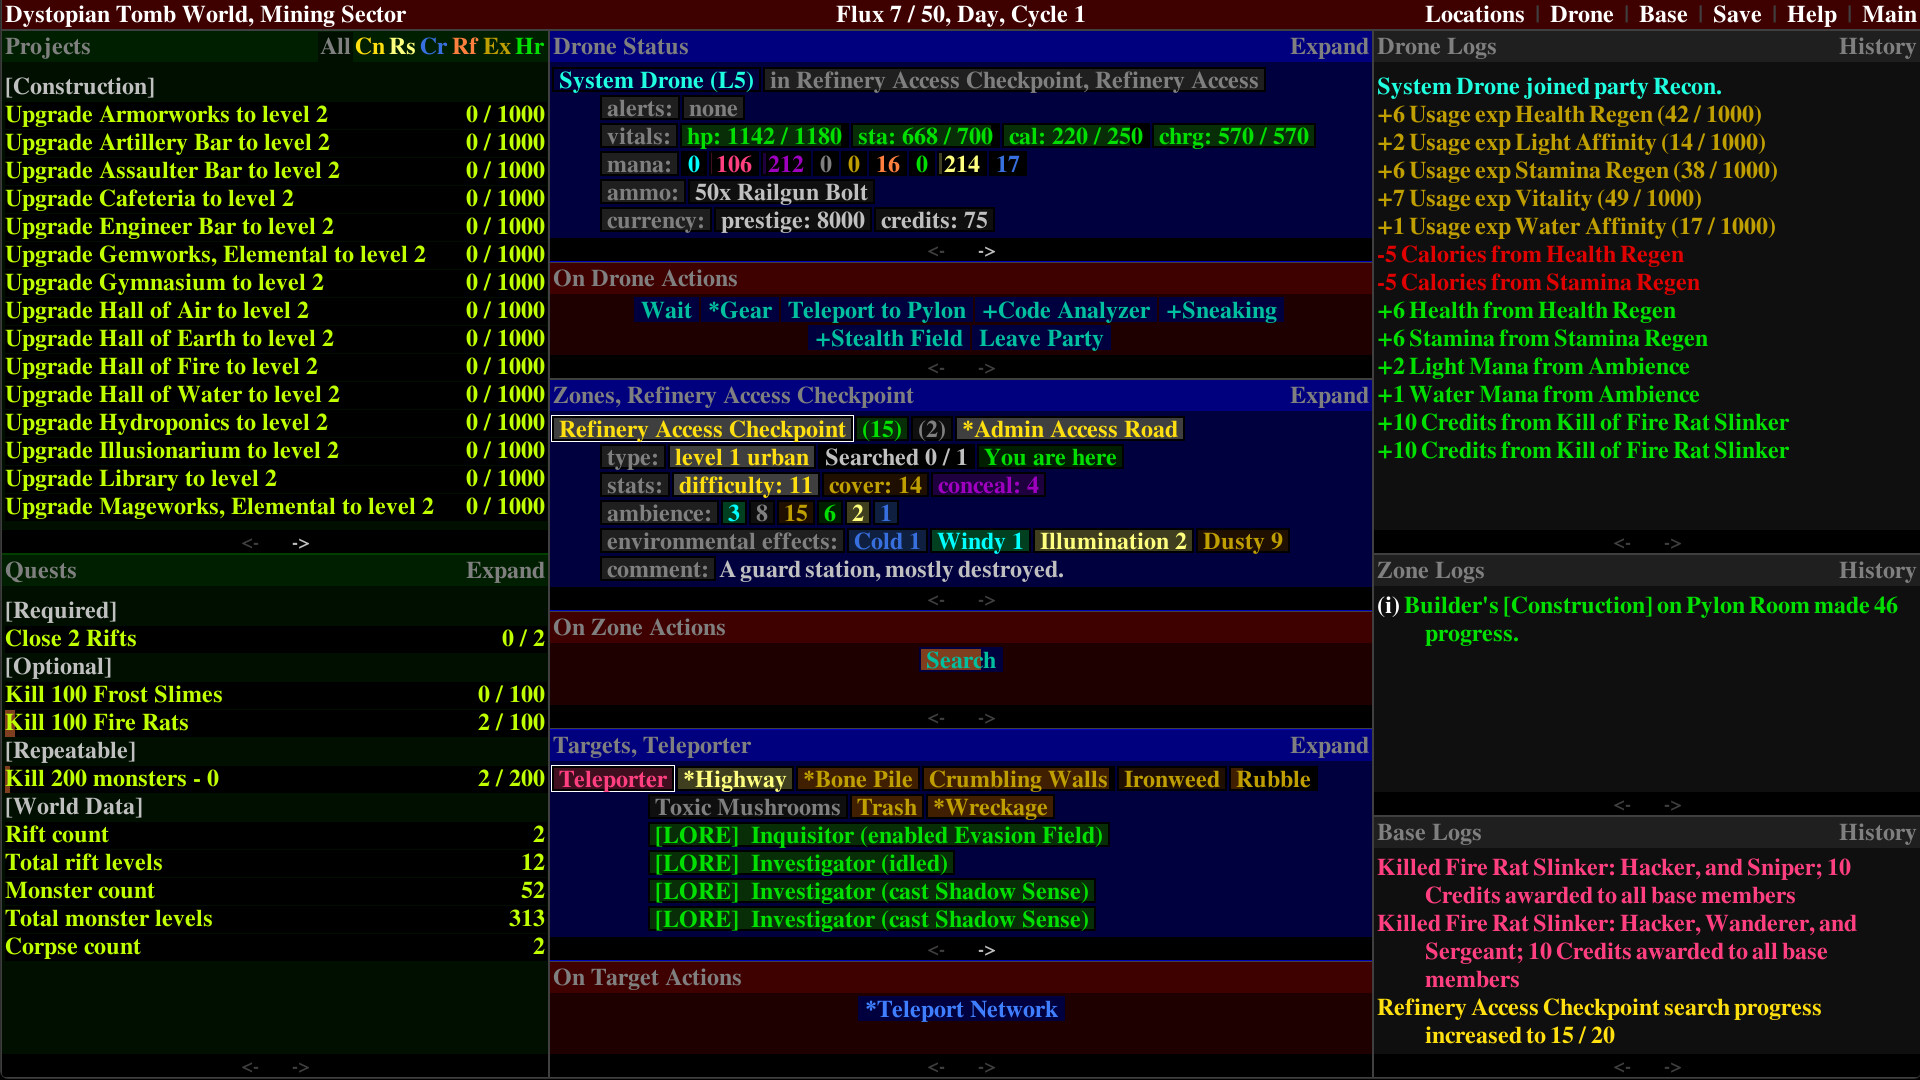This screenshot has height=1080, width=1920.
Task: Expand the Quests section
Action: pyautogui.click(x=505, y=570)
